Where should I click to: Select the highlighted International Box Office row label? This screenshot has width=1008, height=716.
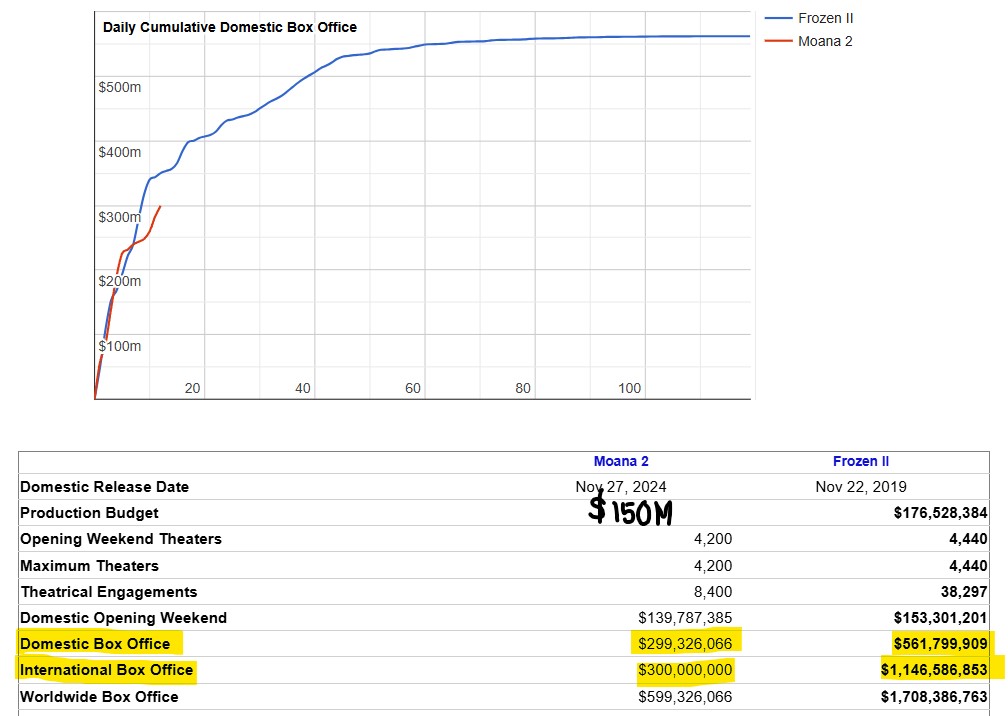107,669
